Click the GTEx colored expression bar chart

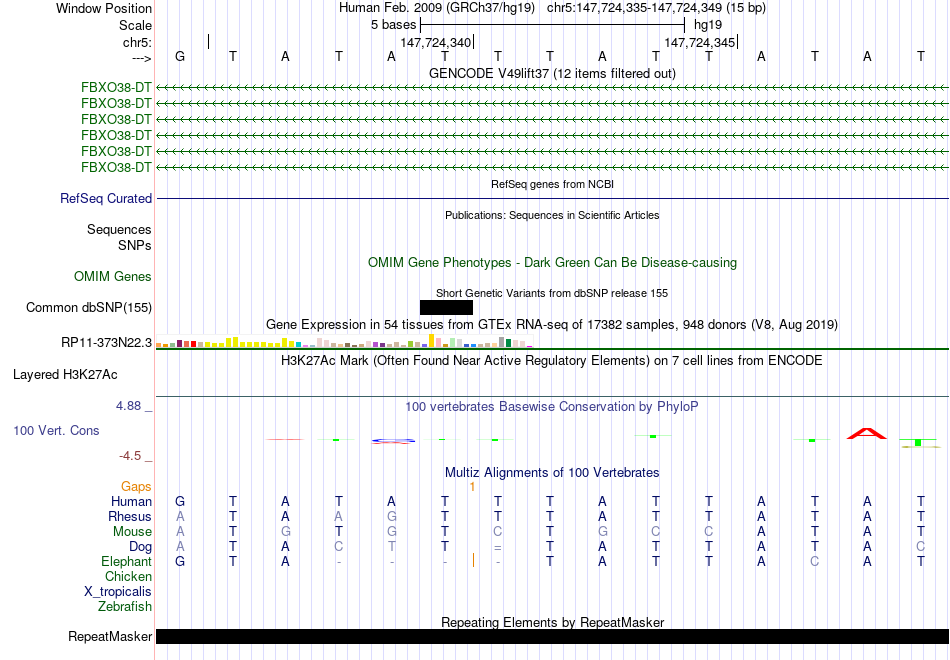344,341
